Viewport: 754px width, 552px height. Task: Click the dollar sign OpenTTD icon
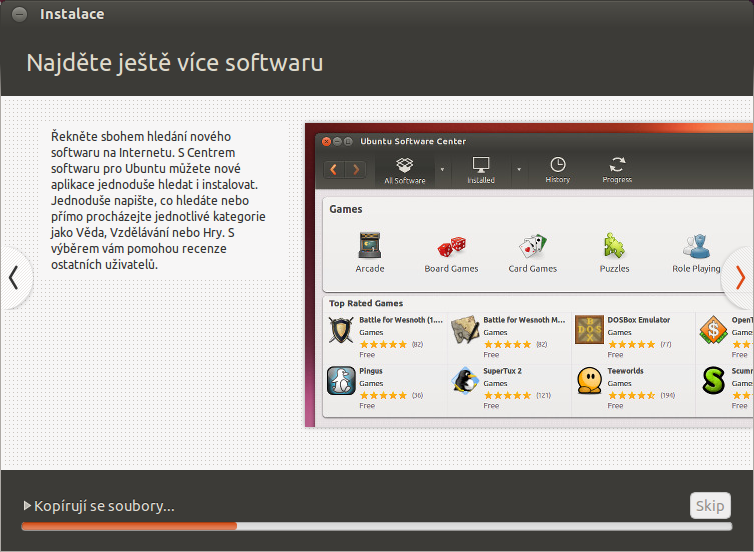coord(713,330)
